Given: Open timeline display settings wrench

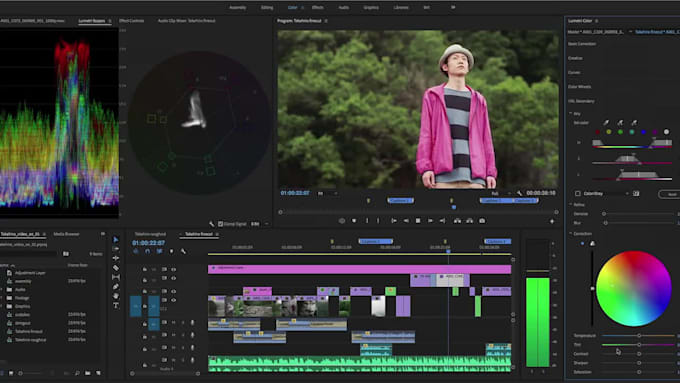Looking at the screenshot, I should click(x=183, y=251).
